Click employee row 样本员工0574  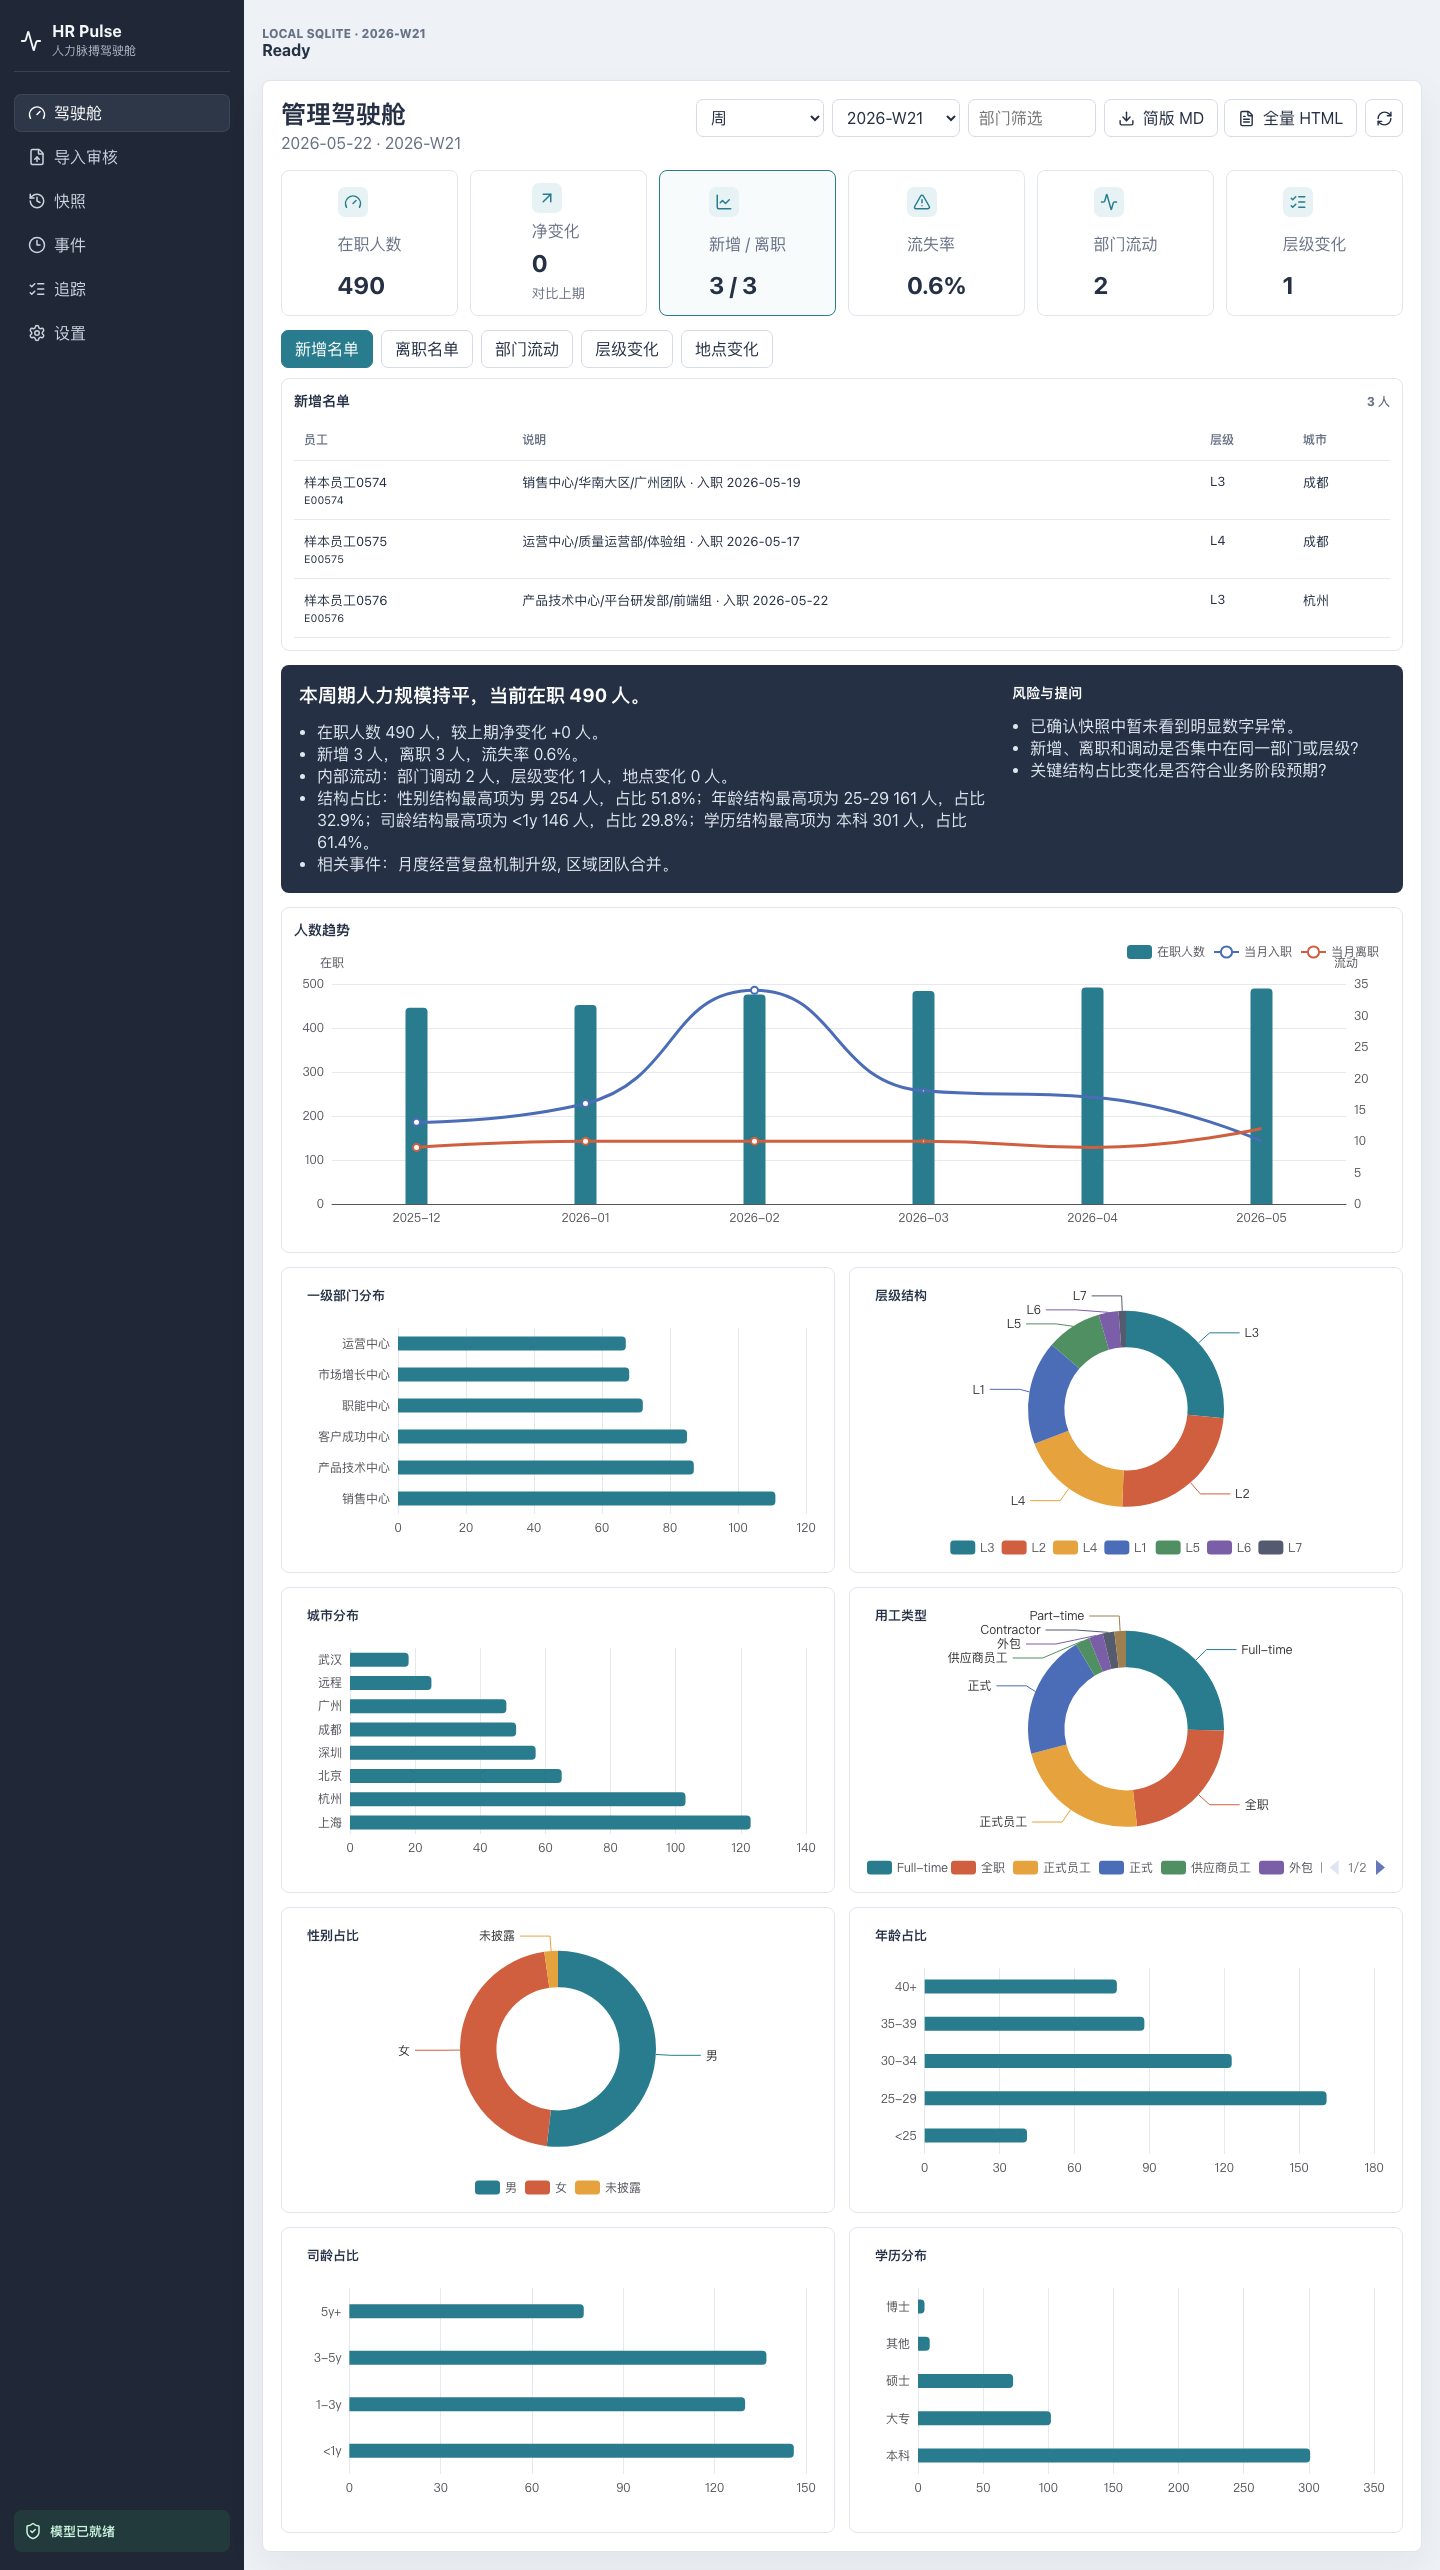pos(842,490)
